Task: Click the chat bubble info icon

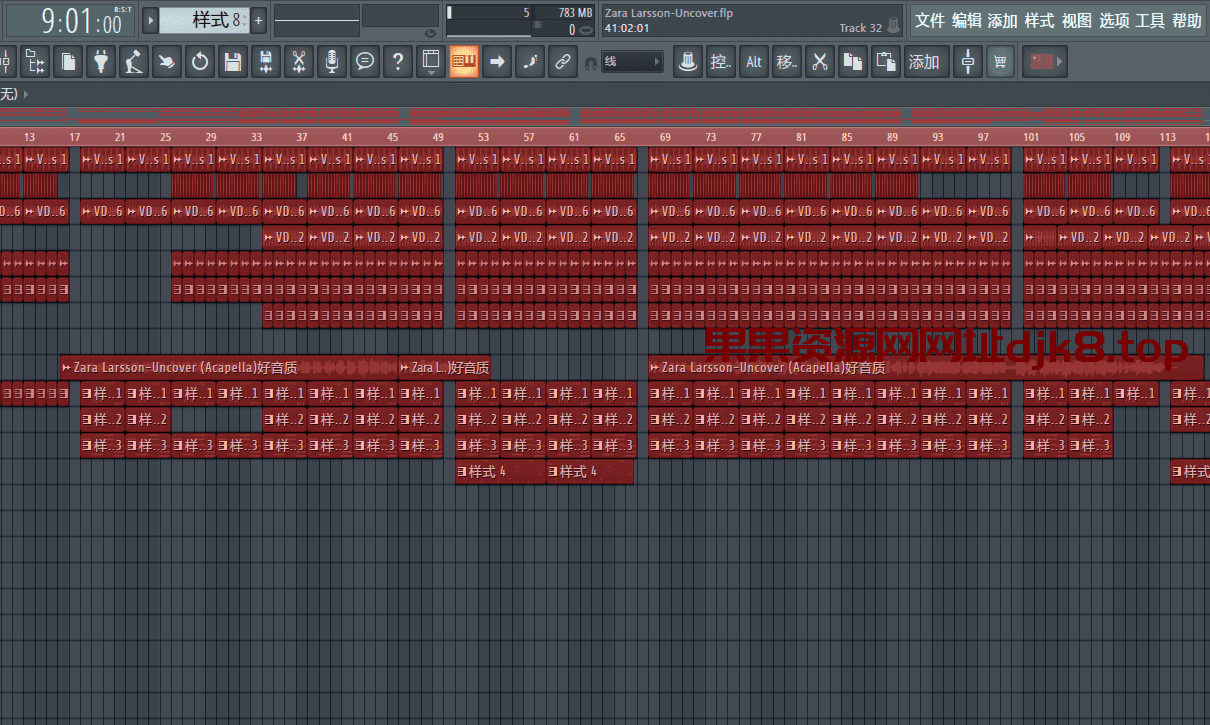Action: (365, 62)
